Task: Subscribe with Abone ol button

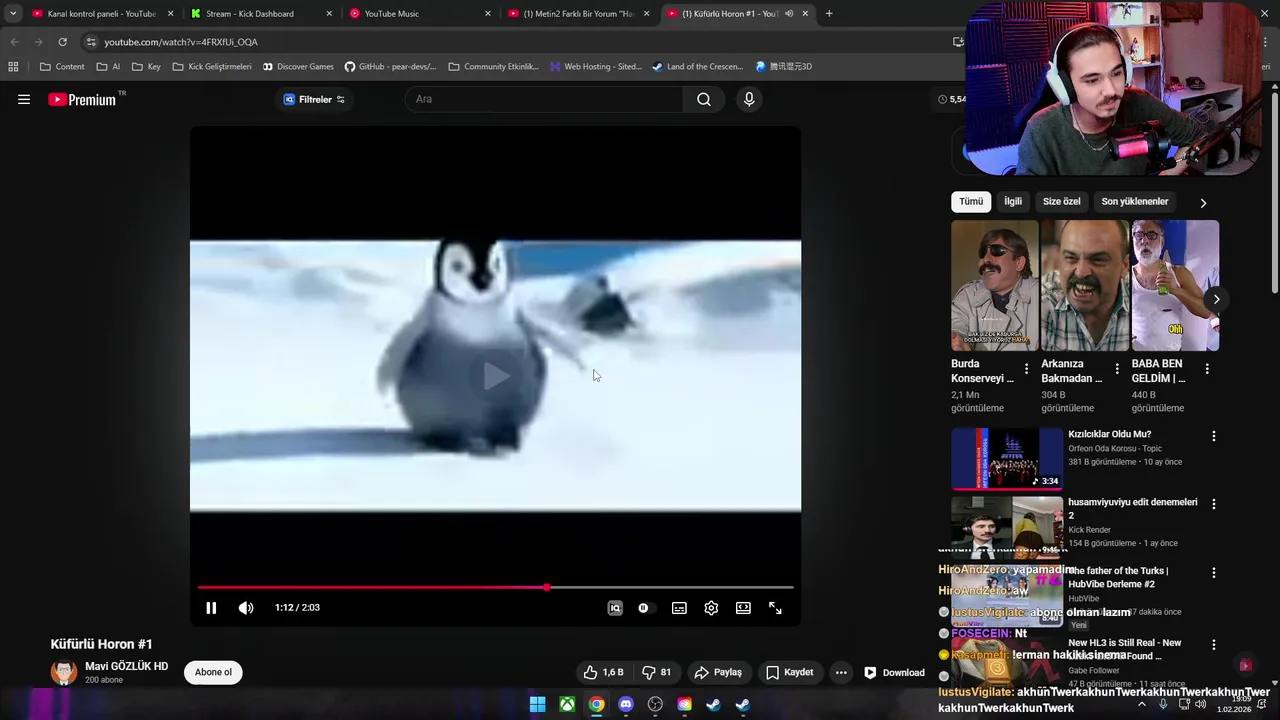Action: [x=213, y=672]
